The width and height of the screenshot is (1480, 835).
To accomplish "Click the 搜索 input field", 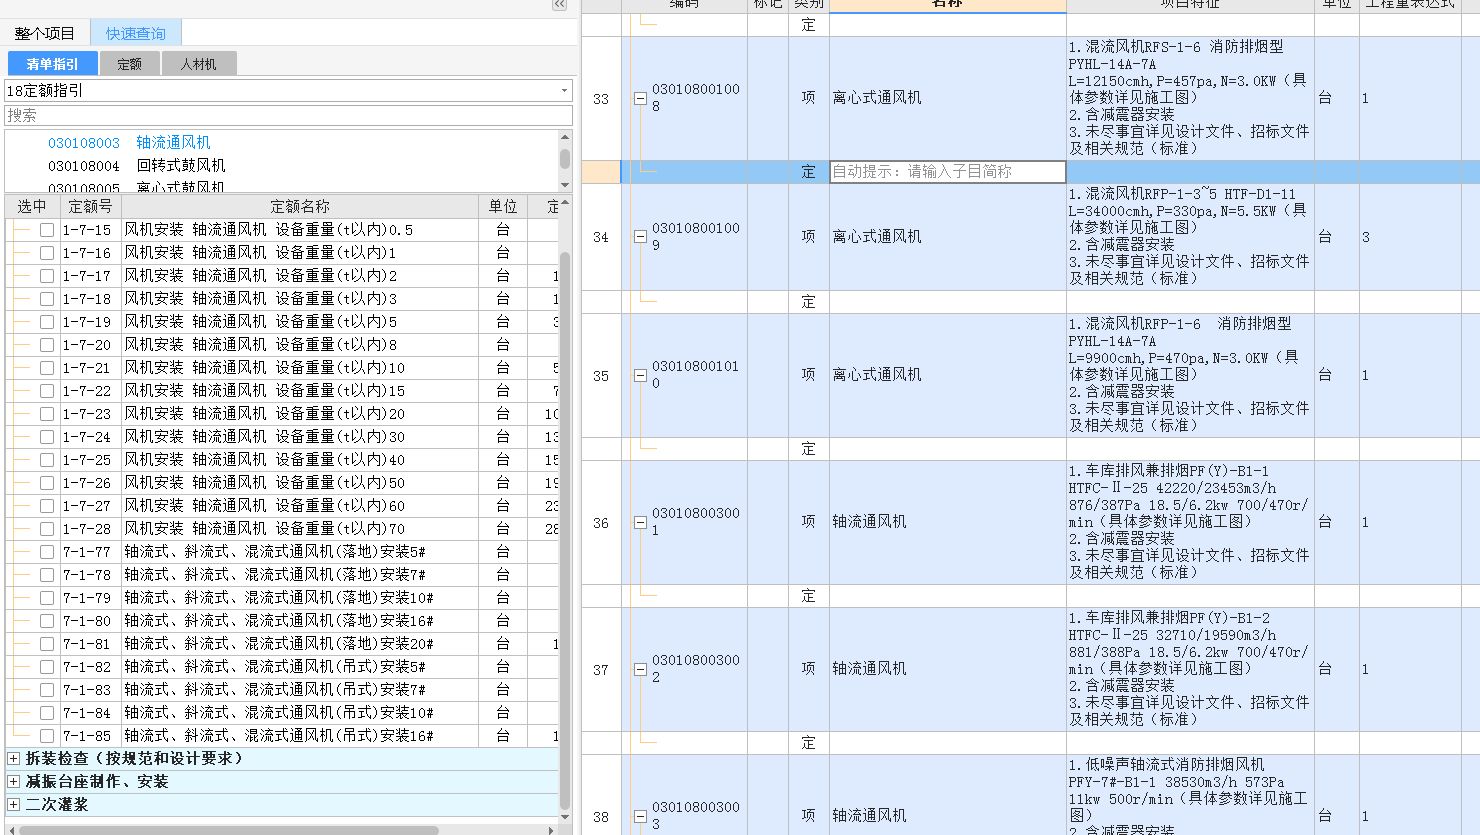I will (288, 116).
